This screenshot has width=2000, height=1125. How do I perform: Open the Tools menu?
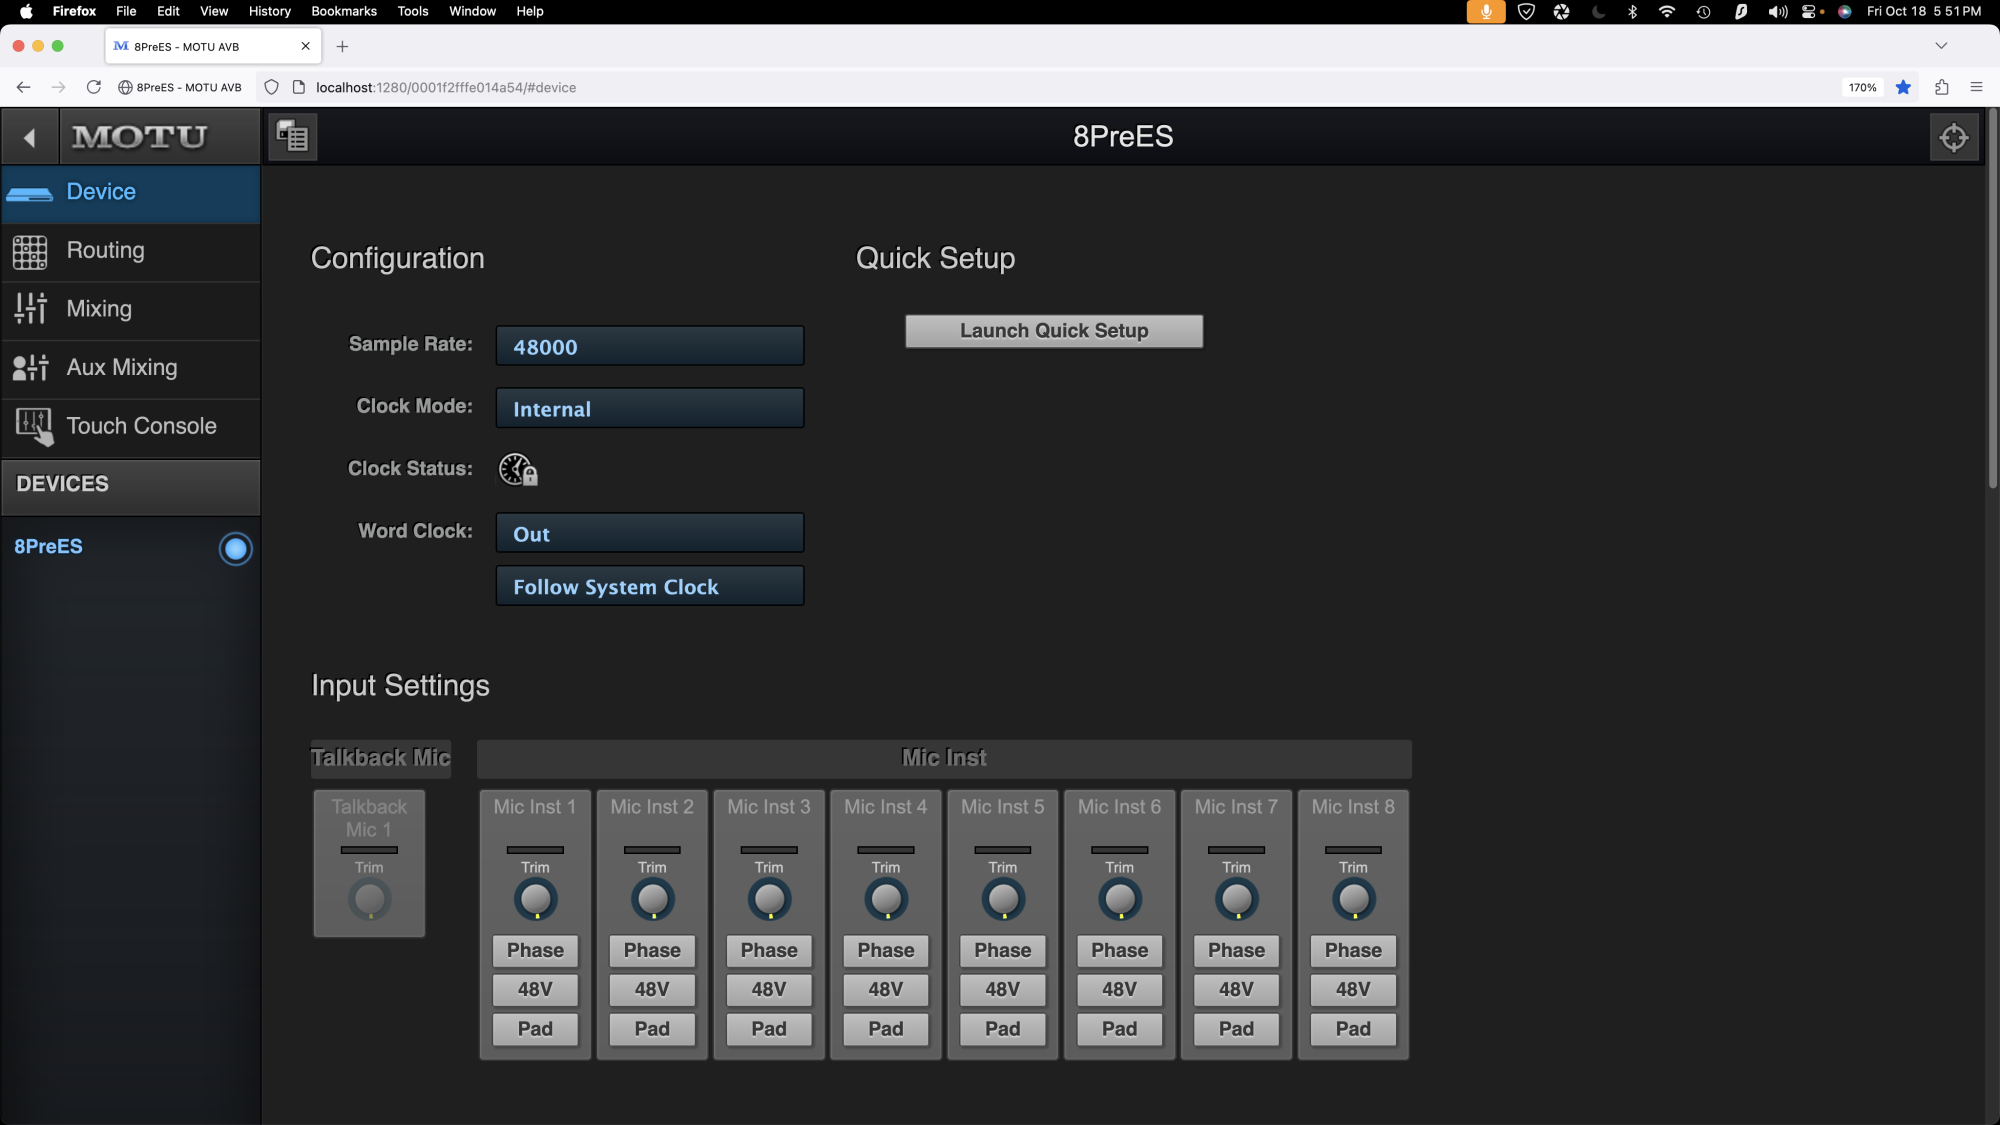point(413,11)
